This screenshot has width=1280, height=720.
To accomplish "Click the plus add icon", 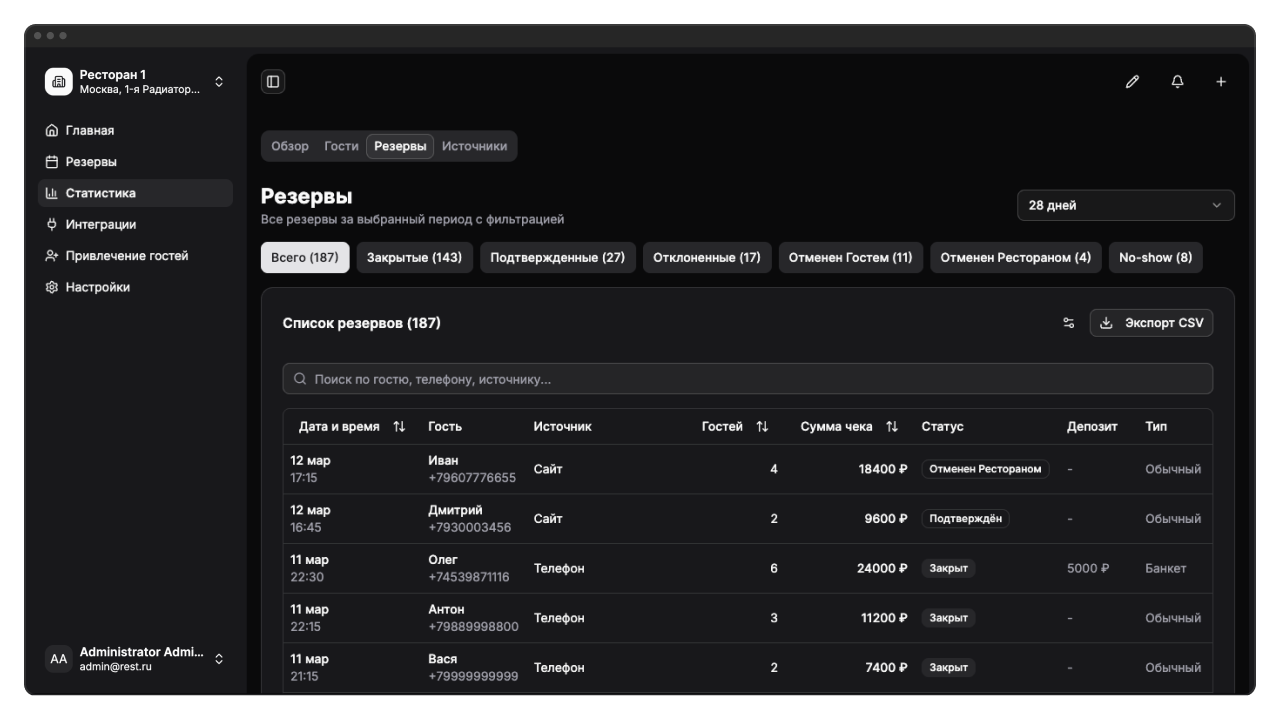I will pyautogui.click(x=1221, y=82).
